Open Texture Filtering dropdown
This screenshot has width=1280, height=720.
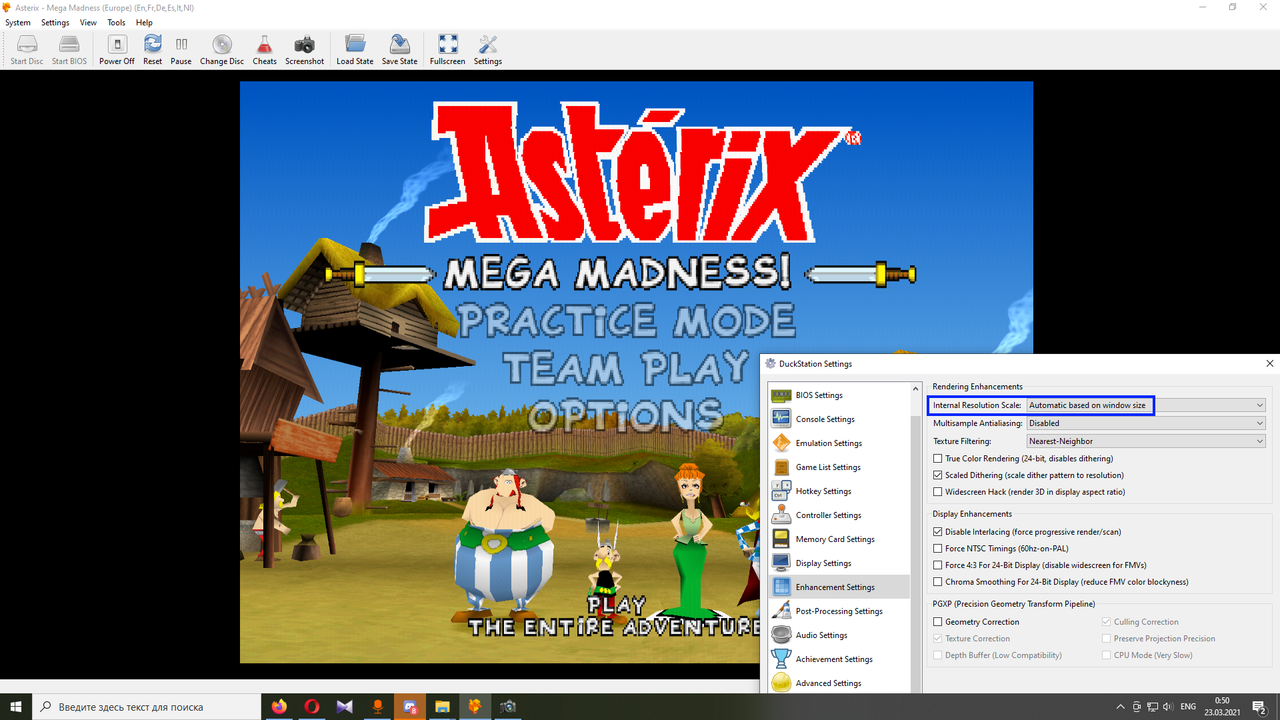1146,441
